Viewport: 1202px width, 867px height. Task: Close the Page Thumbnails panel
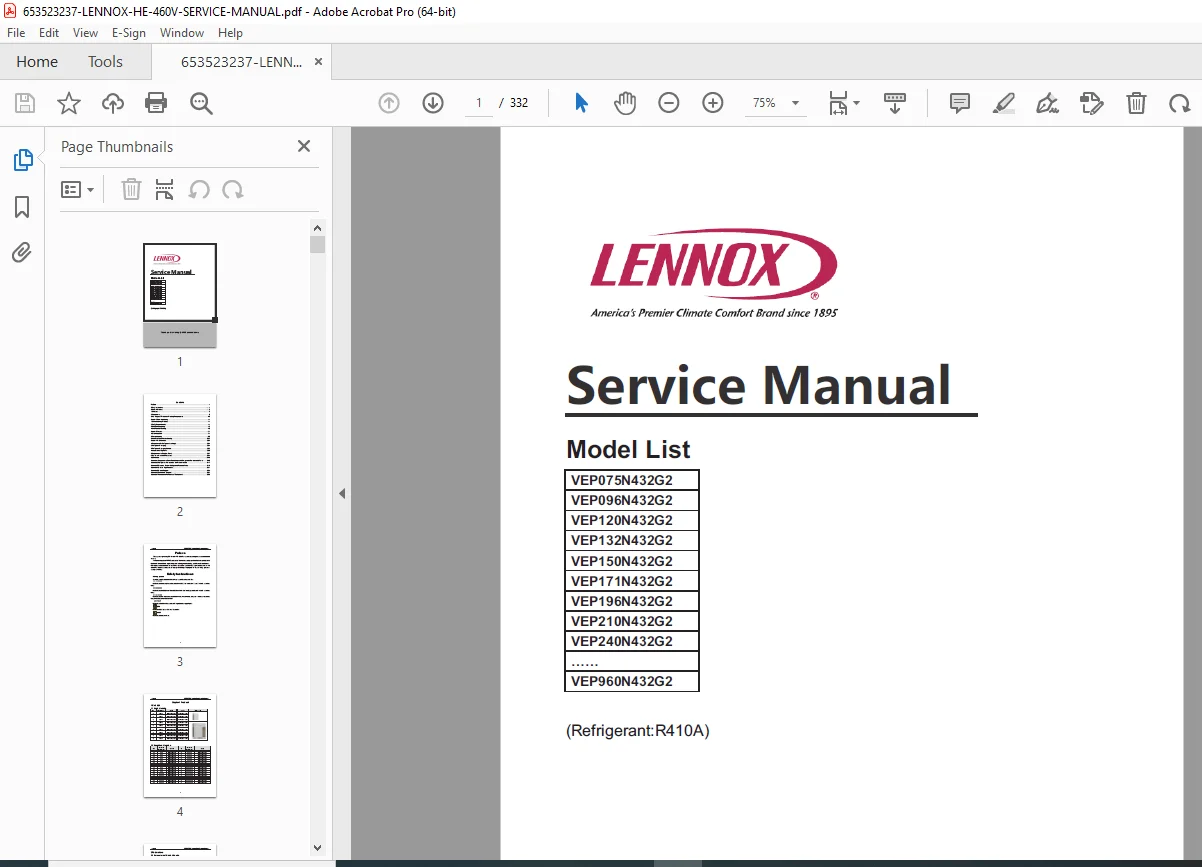click(304, 146)
